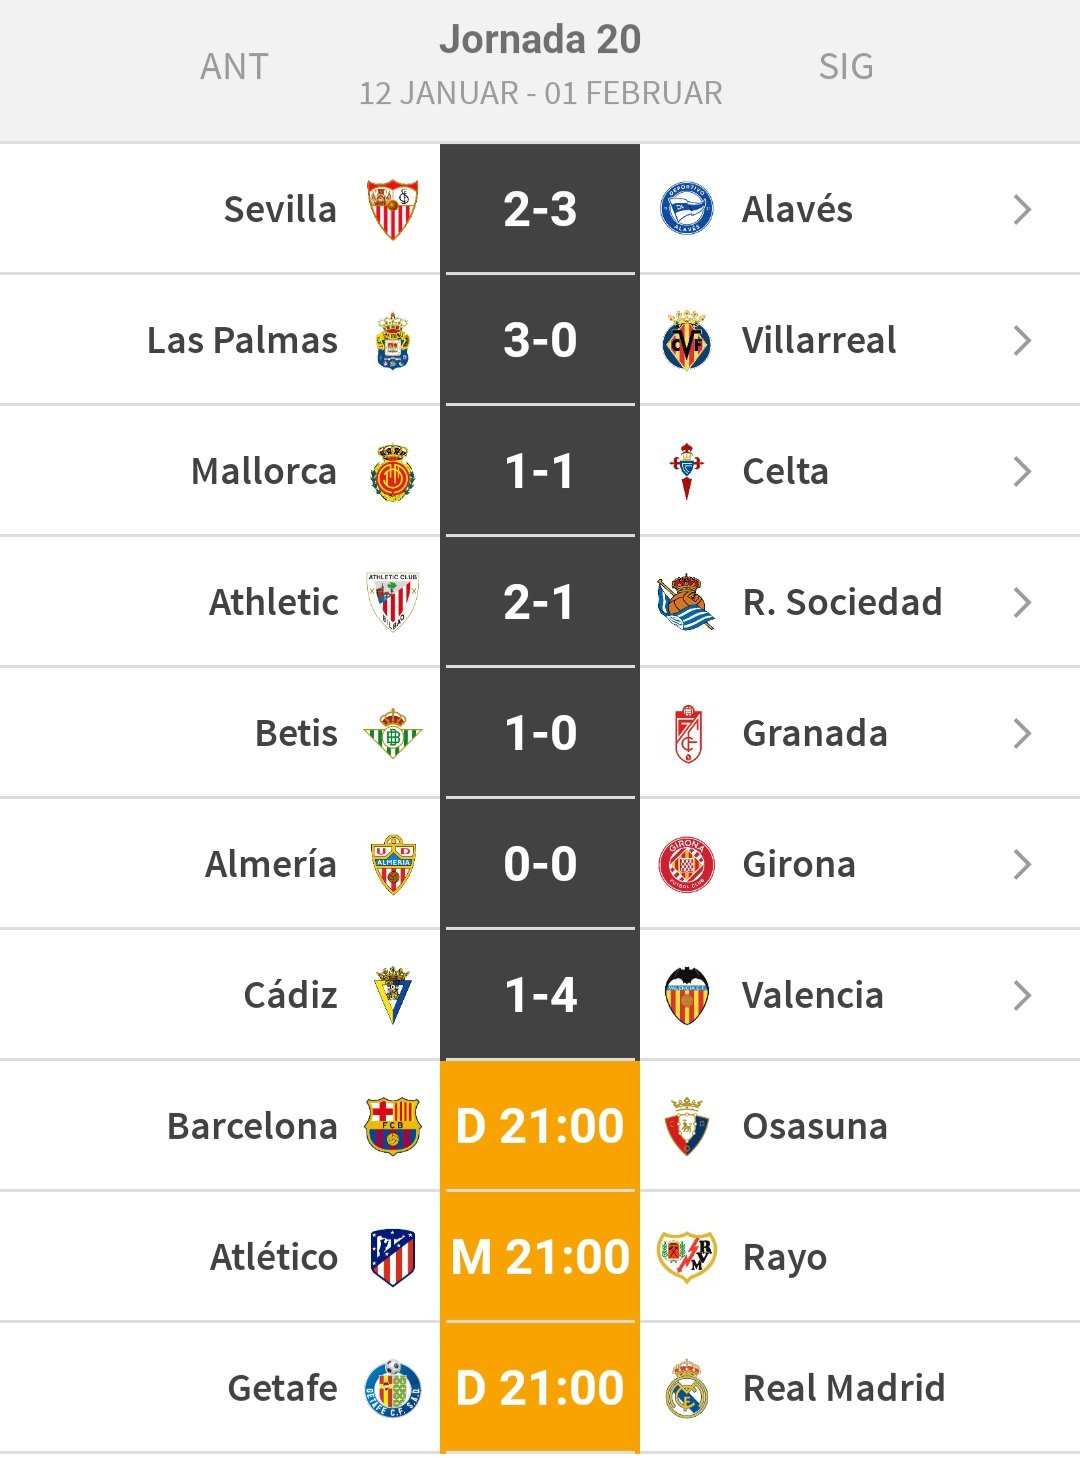Click the Real Madrid crest
This screenshot has width=1080, height=1458.
[x=687, y=1388]
